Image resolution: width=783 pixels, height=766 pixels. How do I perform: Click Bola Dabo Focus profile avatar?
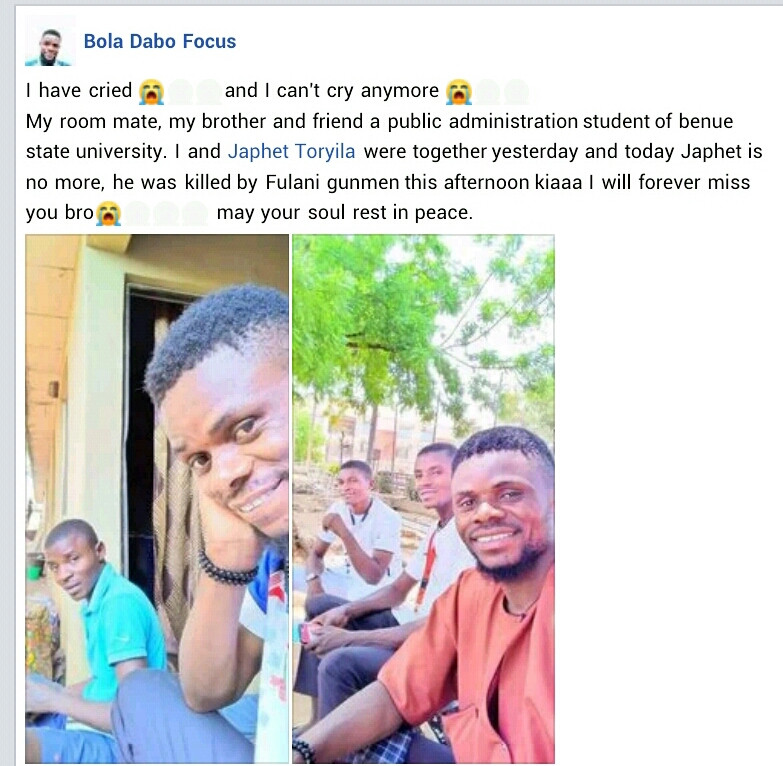pos(49,43)
